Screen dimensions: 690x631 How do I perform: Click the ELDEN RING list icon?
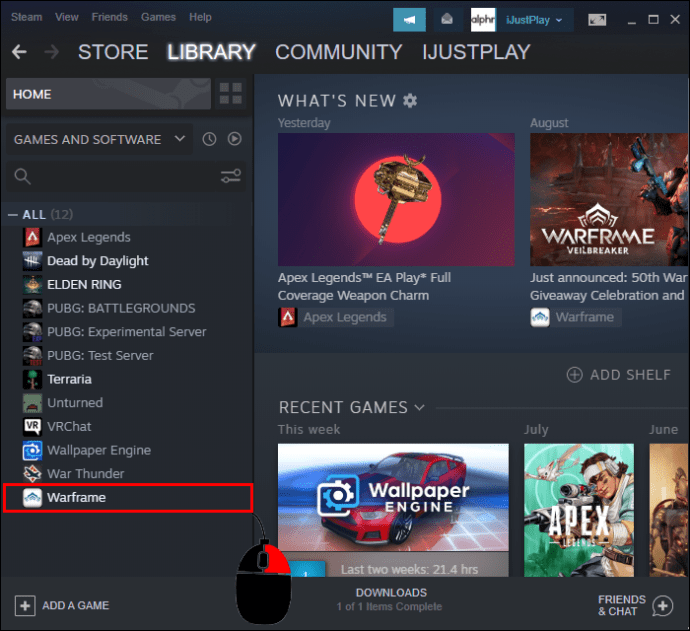[33, 285]
